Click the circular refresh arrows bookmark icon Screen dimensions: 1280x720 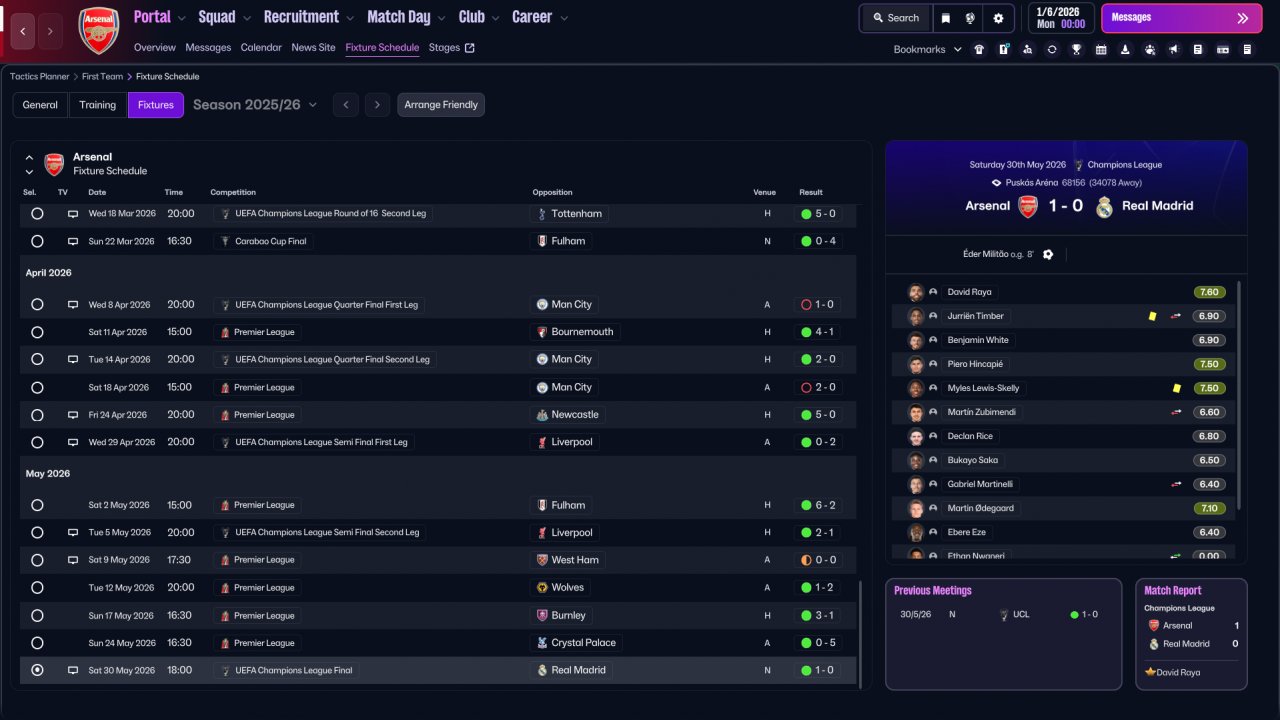pos(1052,49)
